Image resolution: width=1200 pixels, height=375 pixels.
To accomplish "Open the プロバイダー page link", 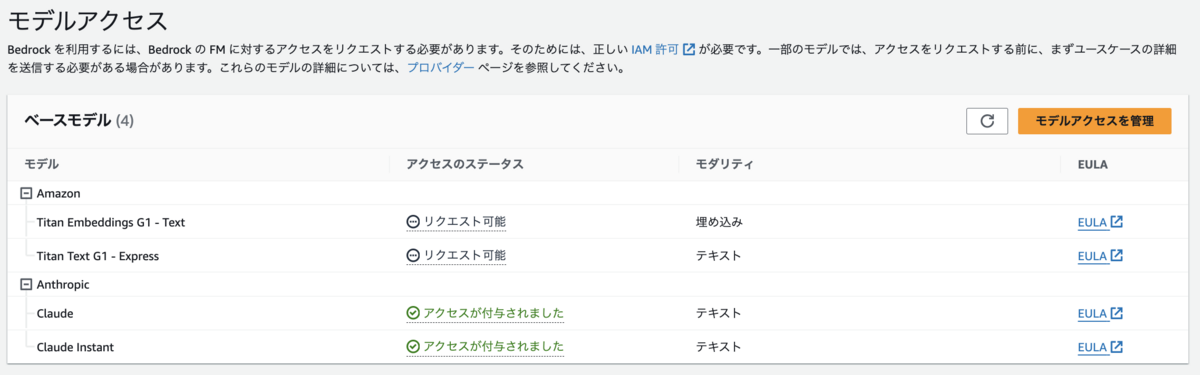I will click(441, 69).
